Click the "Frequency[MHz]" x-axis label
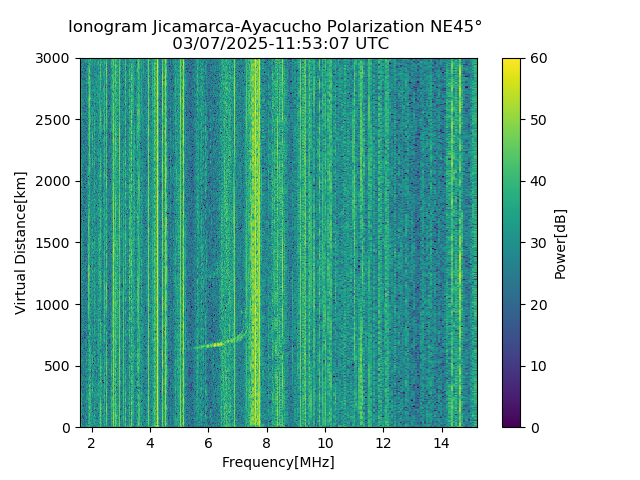 [x=278, y=462]
